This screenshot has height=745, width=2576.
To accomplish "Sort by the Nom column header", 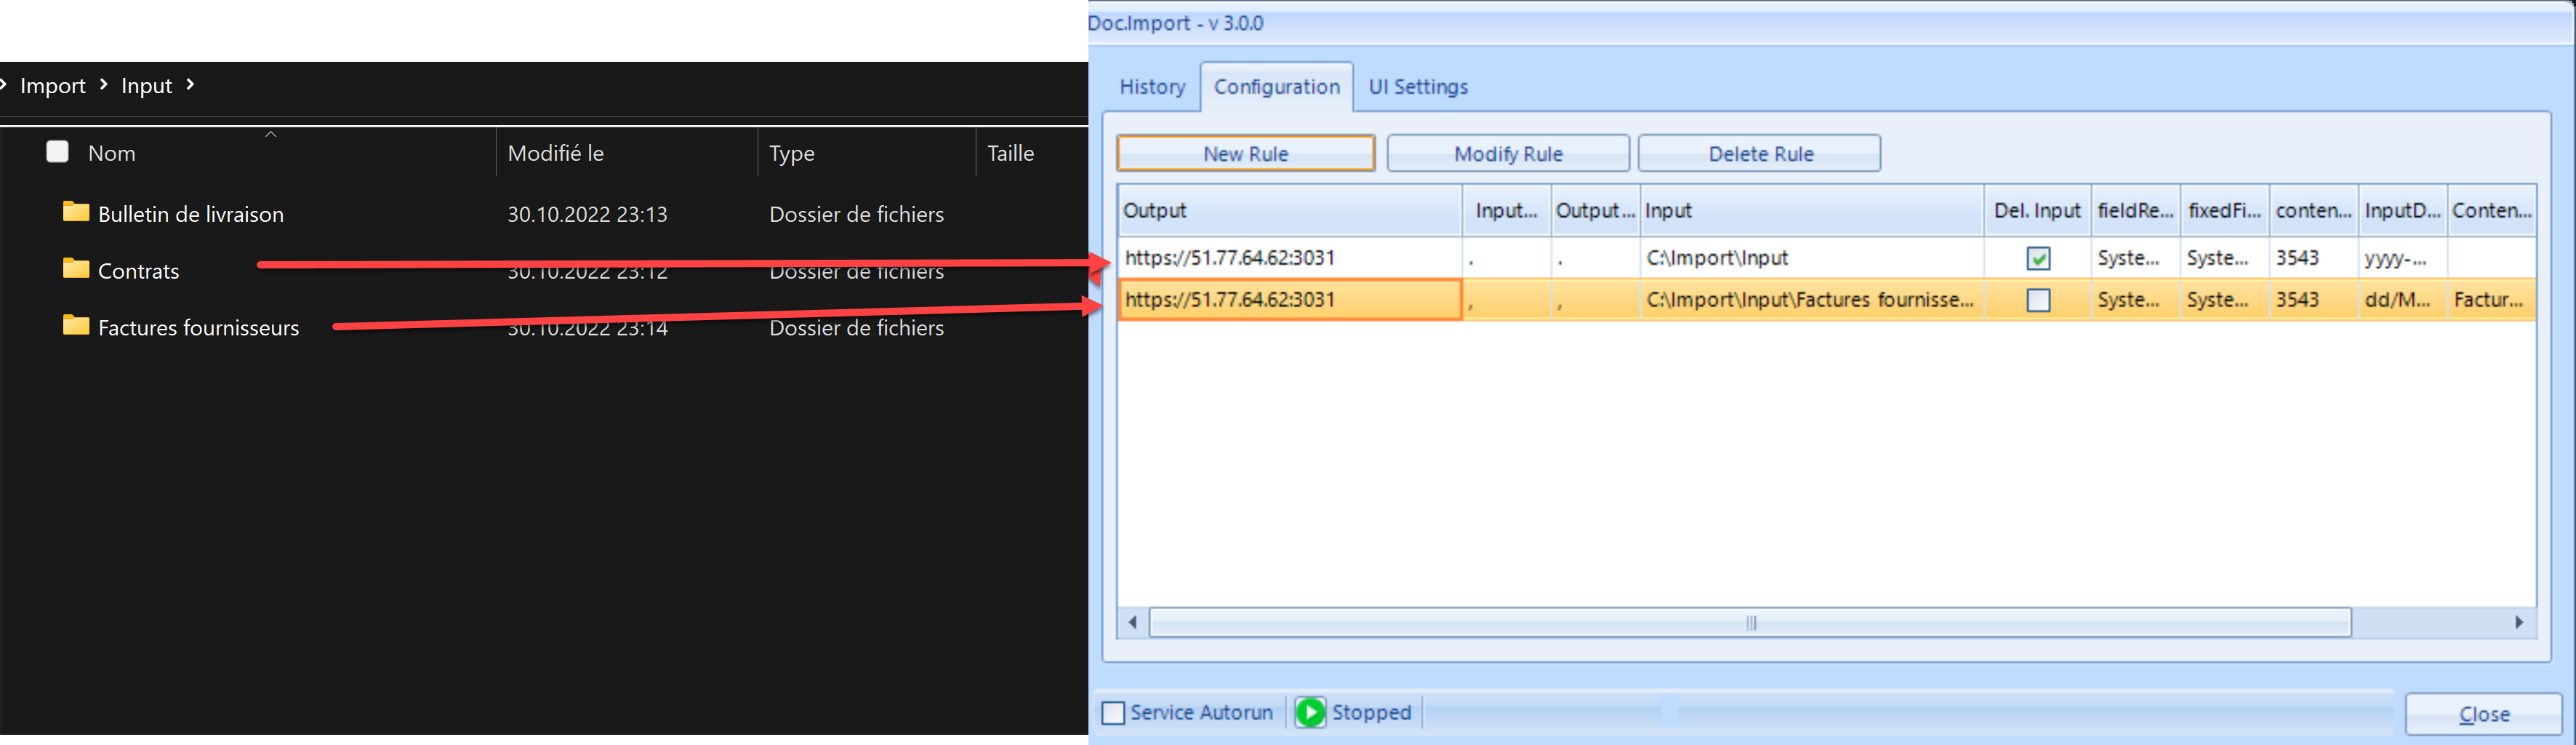I will (x=111, y=153).
